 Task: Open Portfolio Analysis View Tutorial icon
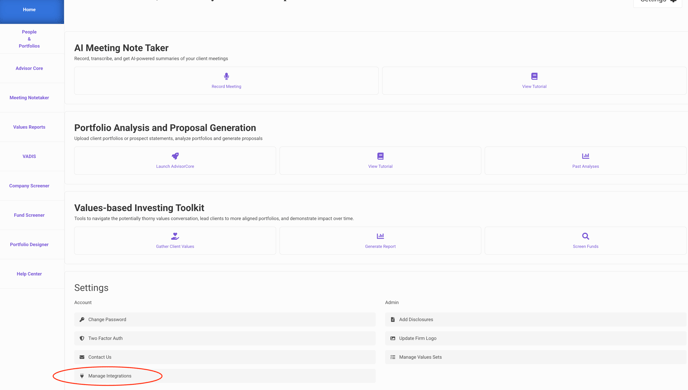tap(380, 156)
